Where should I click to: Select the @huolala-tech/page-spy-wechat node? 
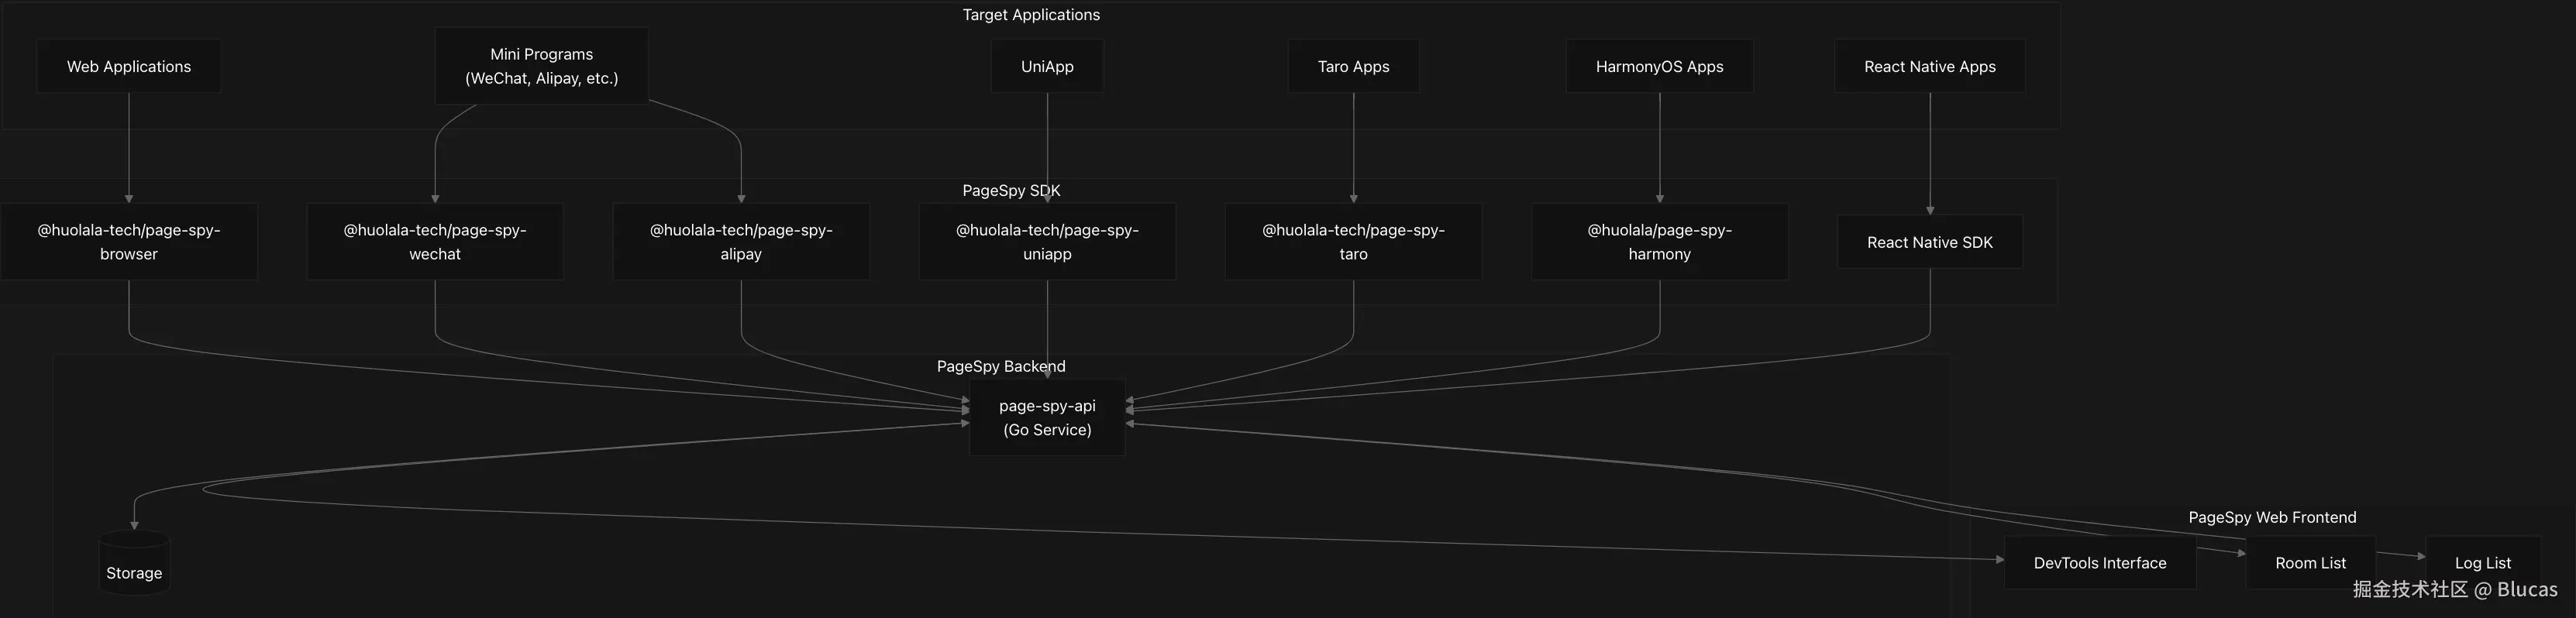[x=435, y=242]
